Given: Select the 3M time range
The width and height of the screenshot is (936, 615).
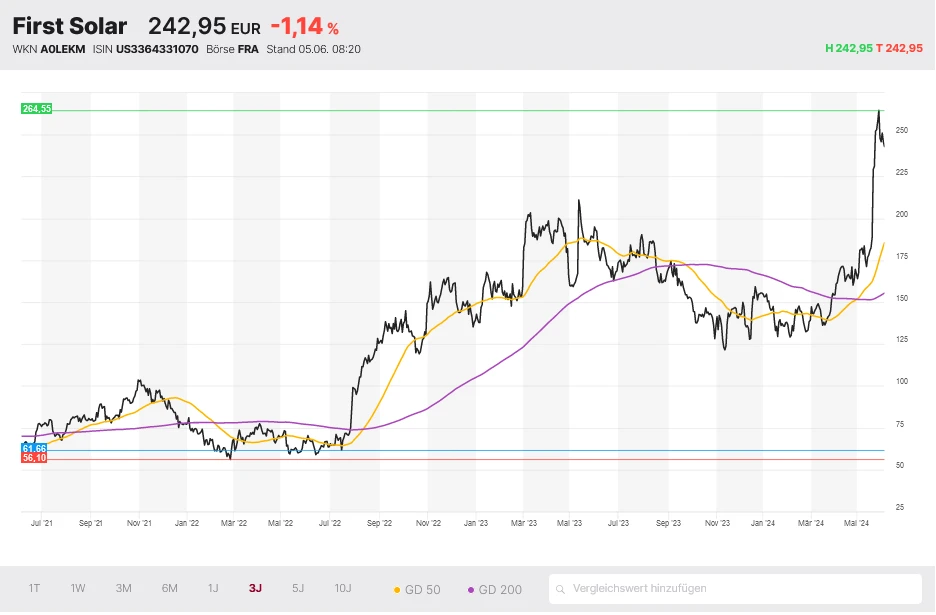Looking at the screenshot, I should tap(123, 589).
